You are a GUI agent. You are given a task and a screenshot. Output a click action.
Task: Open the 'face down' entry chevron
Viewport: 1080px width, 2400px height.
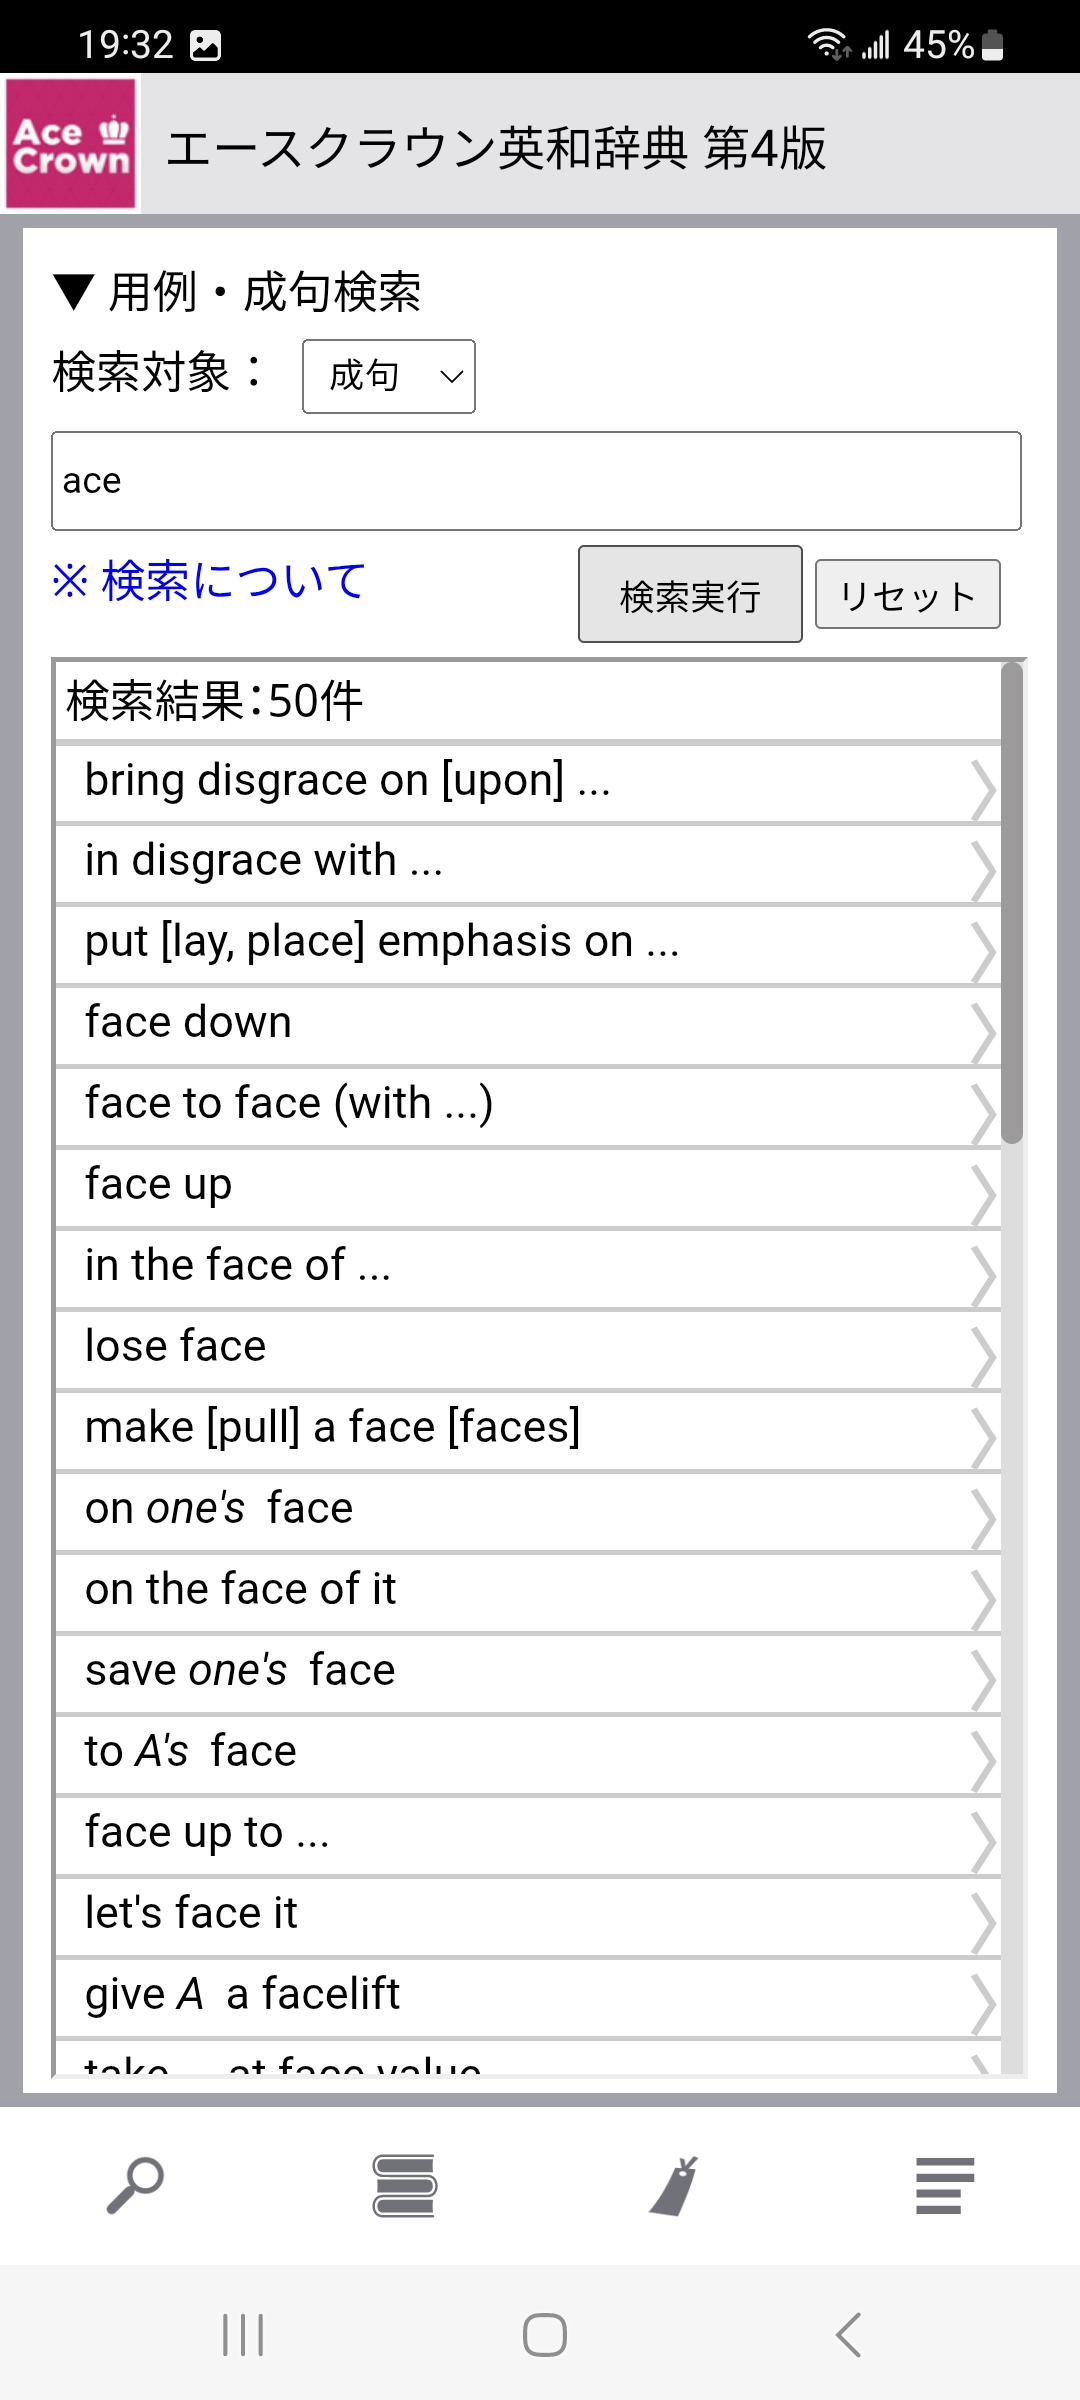(984, 1032)
